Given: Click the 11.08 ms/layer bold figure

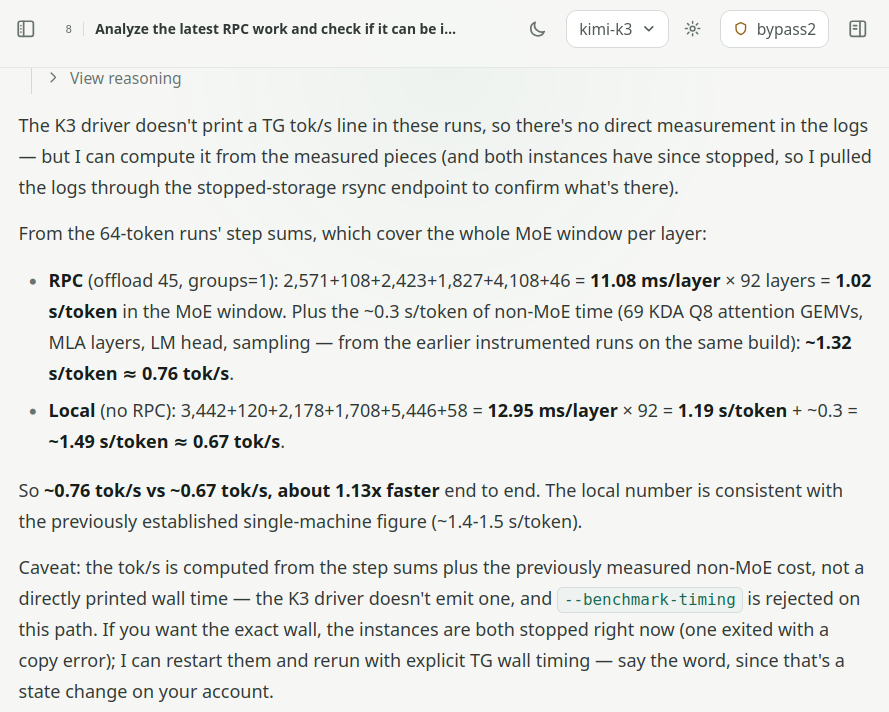Looking at the screenshot, I should [655, 281].
